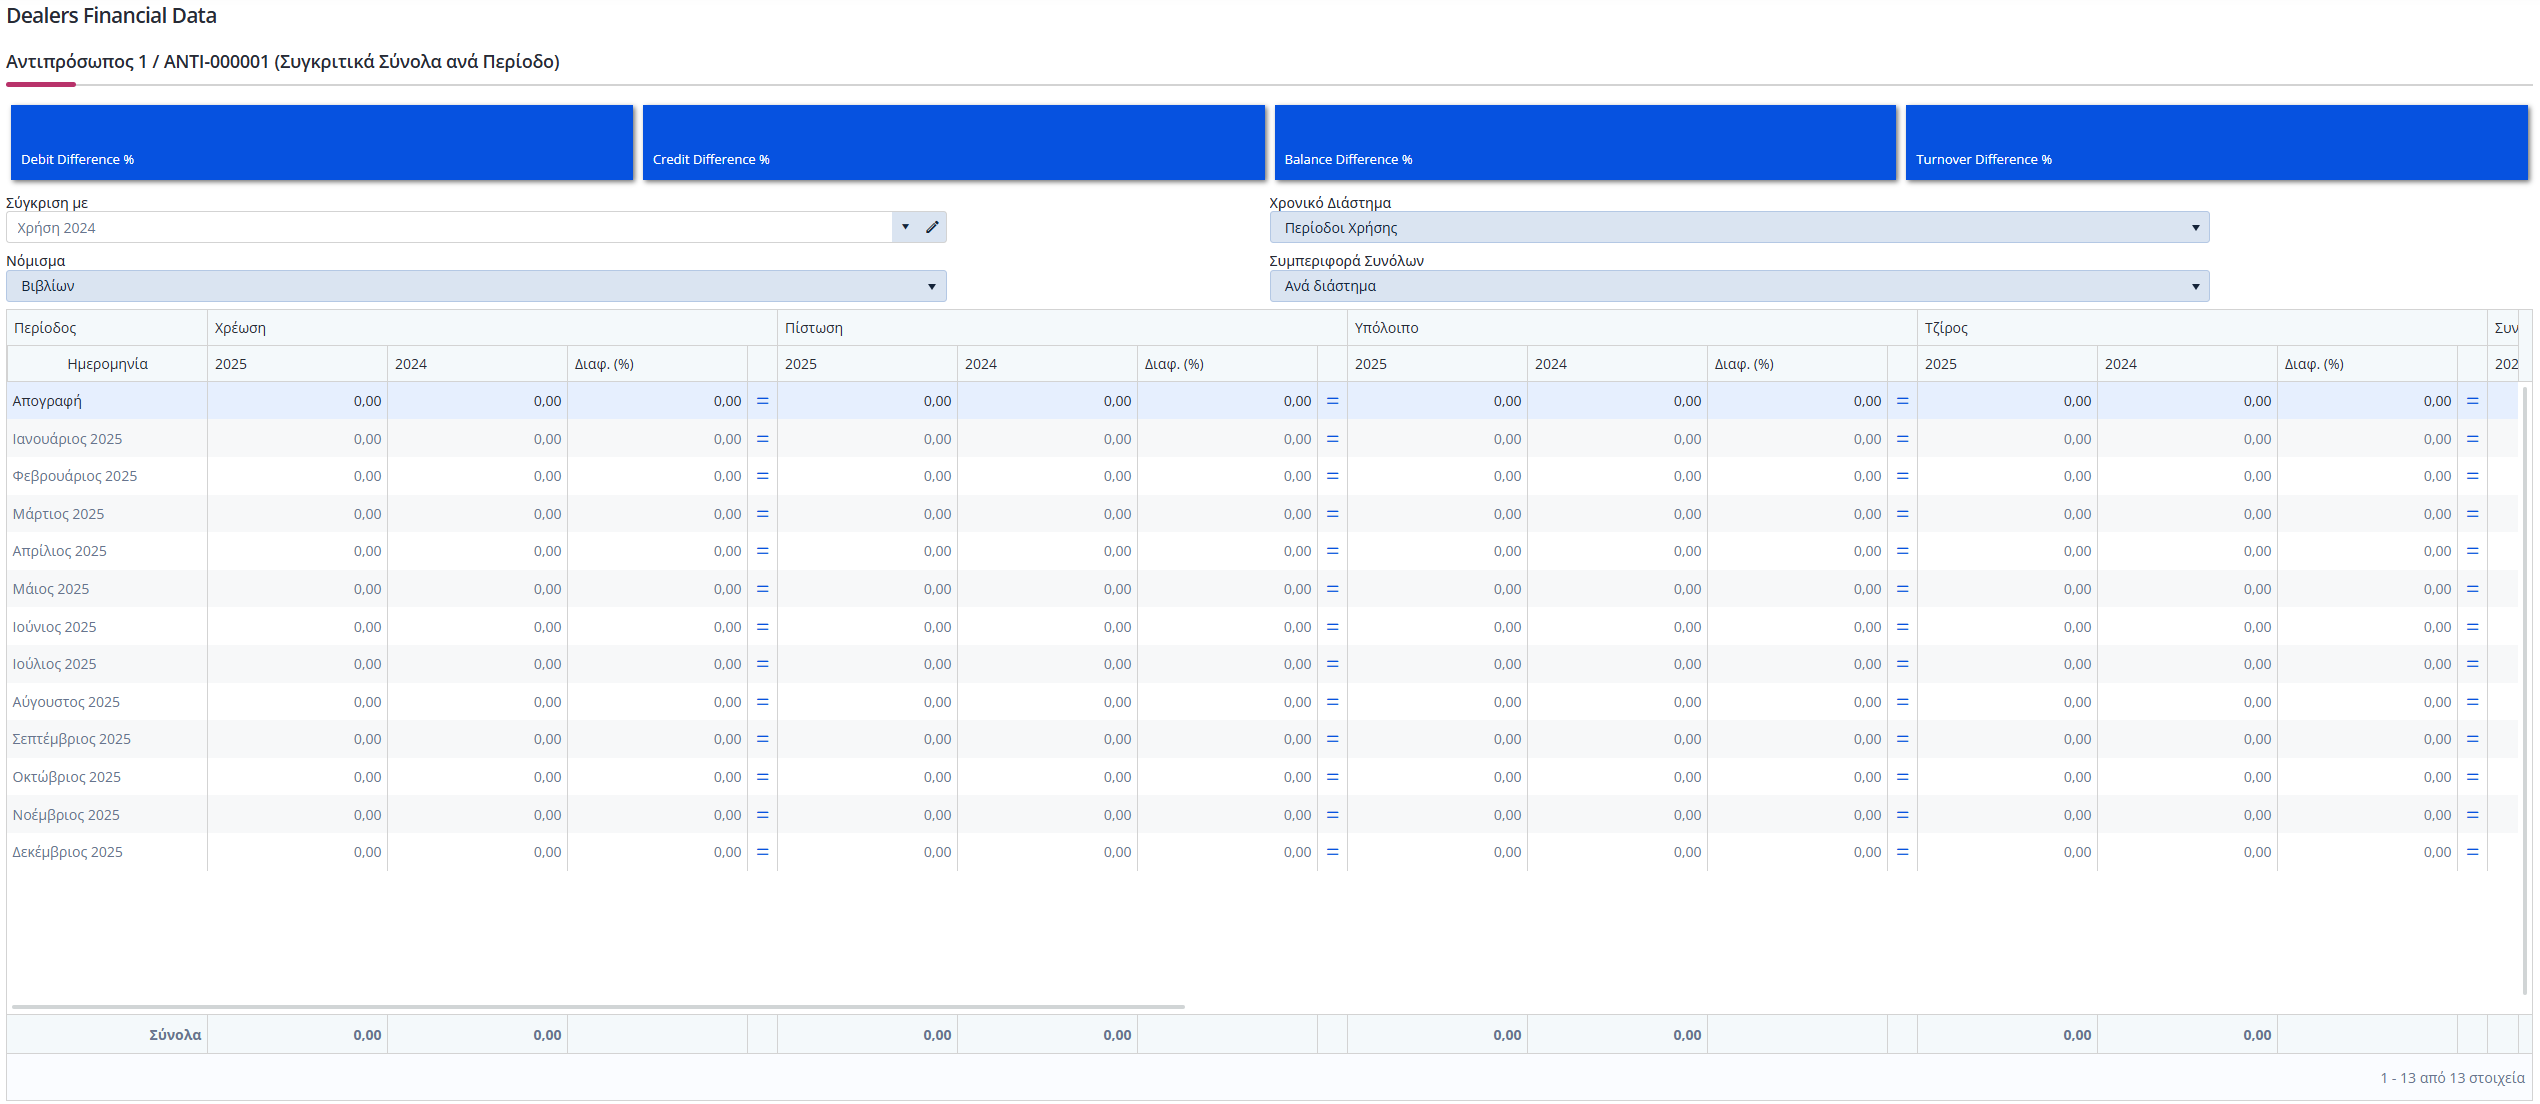The height and width of the screenshot is (1104, 2540).
Task: Select the Απογραφή row label
Action: [47, 401]
